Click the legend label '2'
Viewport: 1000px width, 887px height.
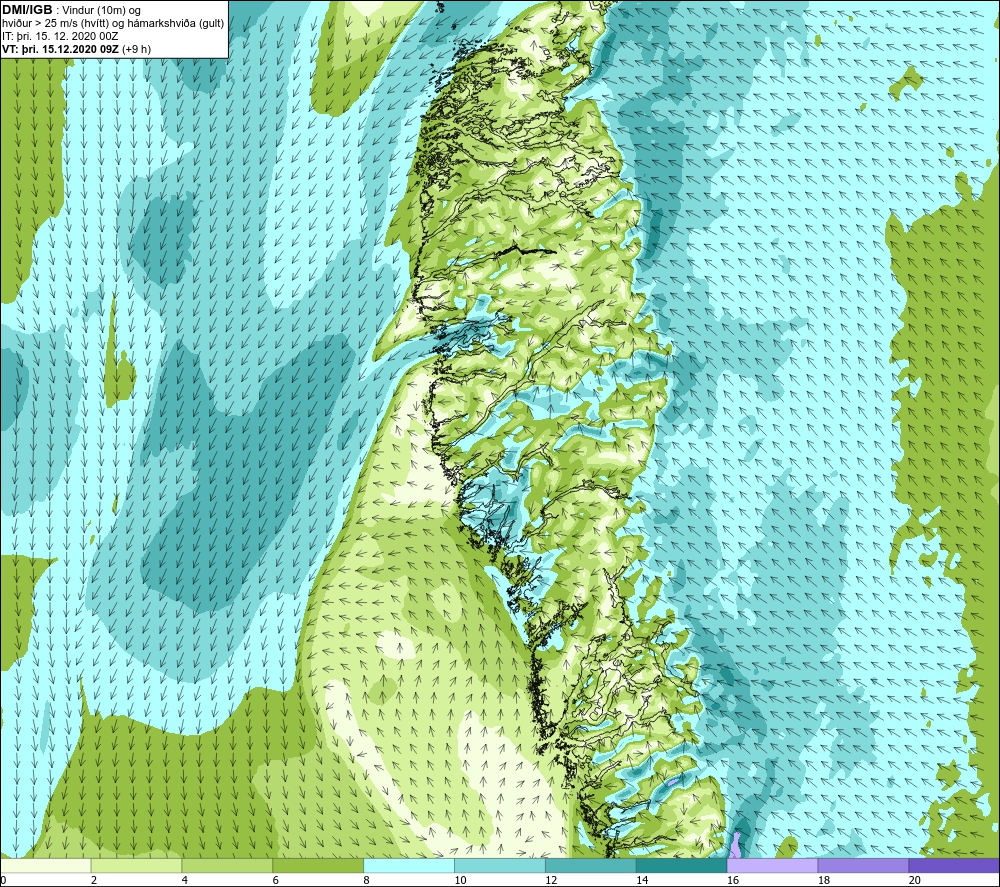94,880
